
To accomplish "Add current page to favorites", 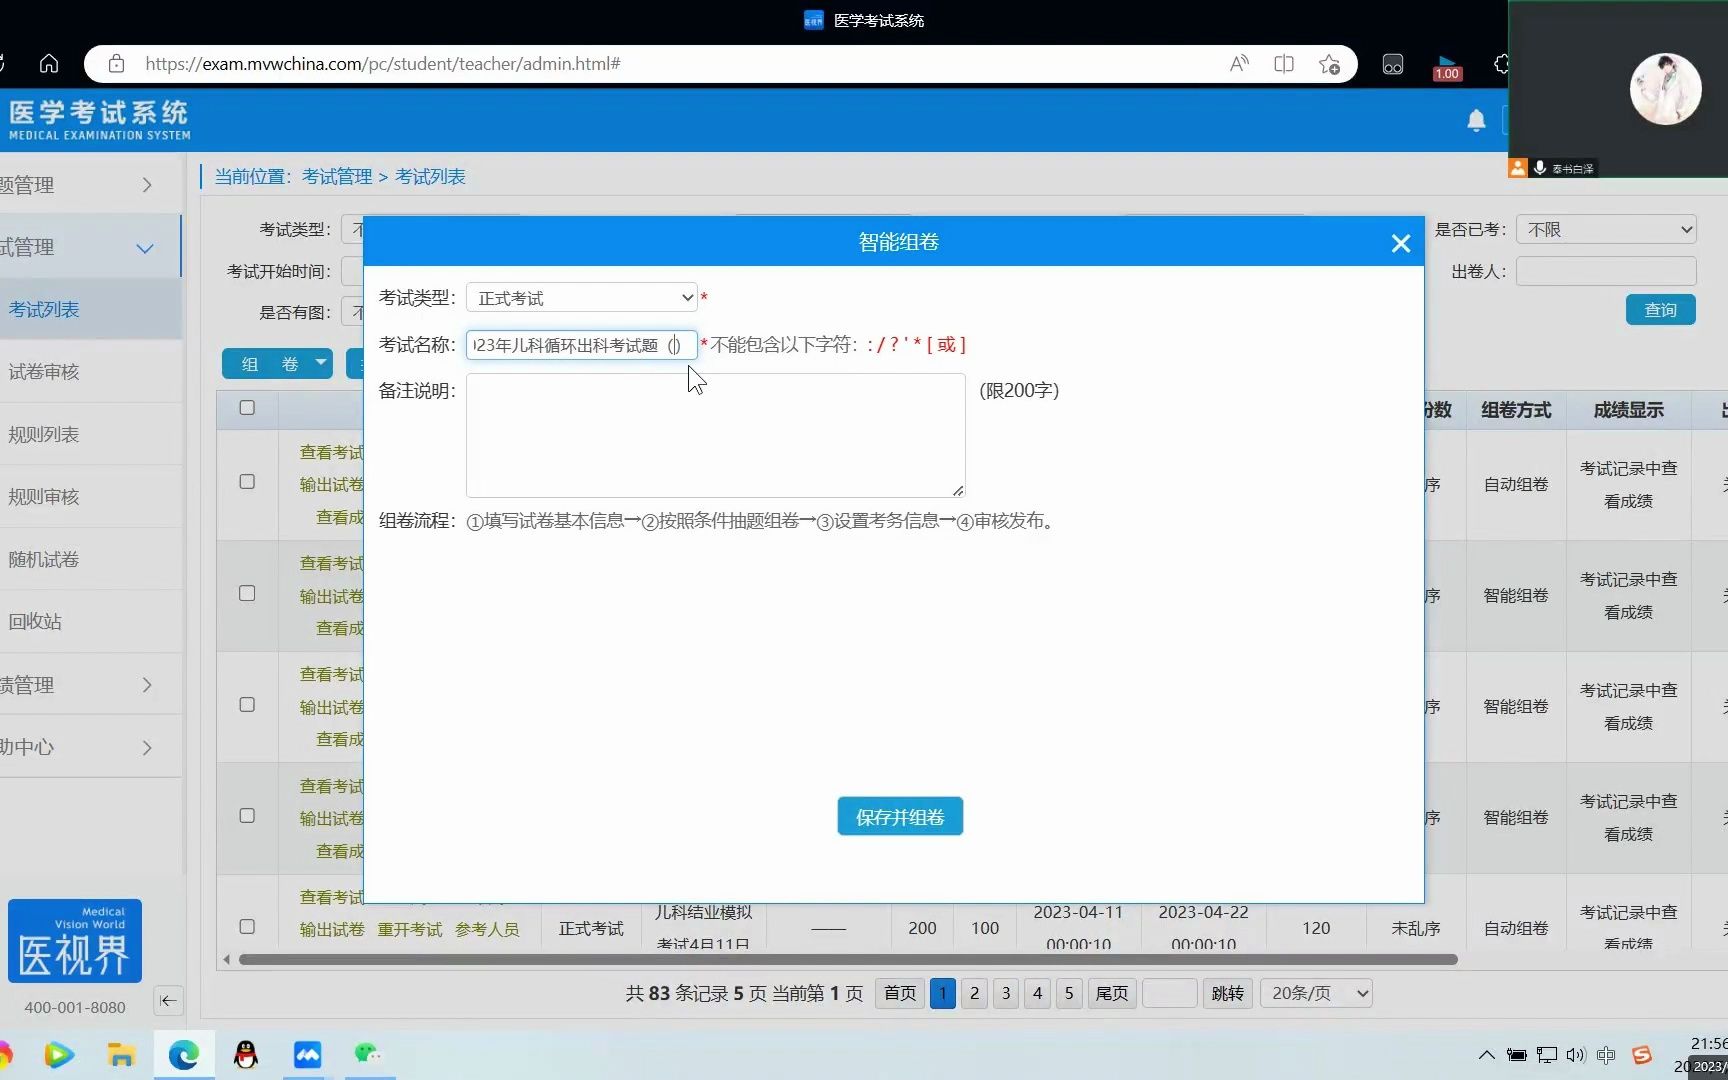I will tap(1330, 64).
